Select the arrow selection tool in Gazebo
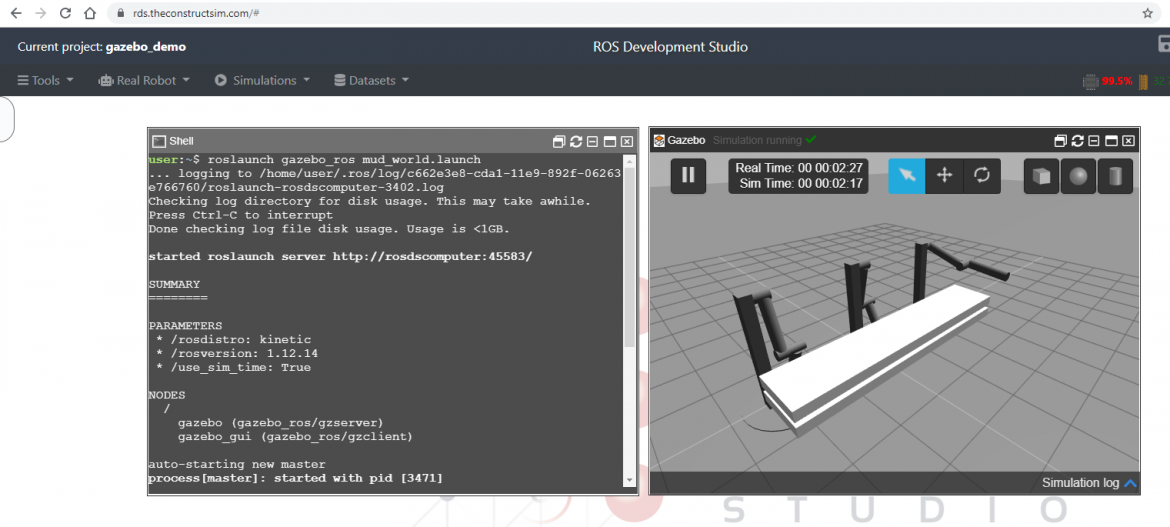Viewport: 1170px width, 527px height. [907, 175]
